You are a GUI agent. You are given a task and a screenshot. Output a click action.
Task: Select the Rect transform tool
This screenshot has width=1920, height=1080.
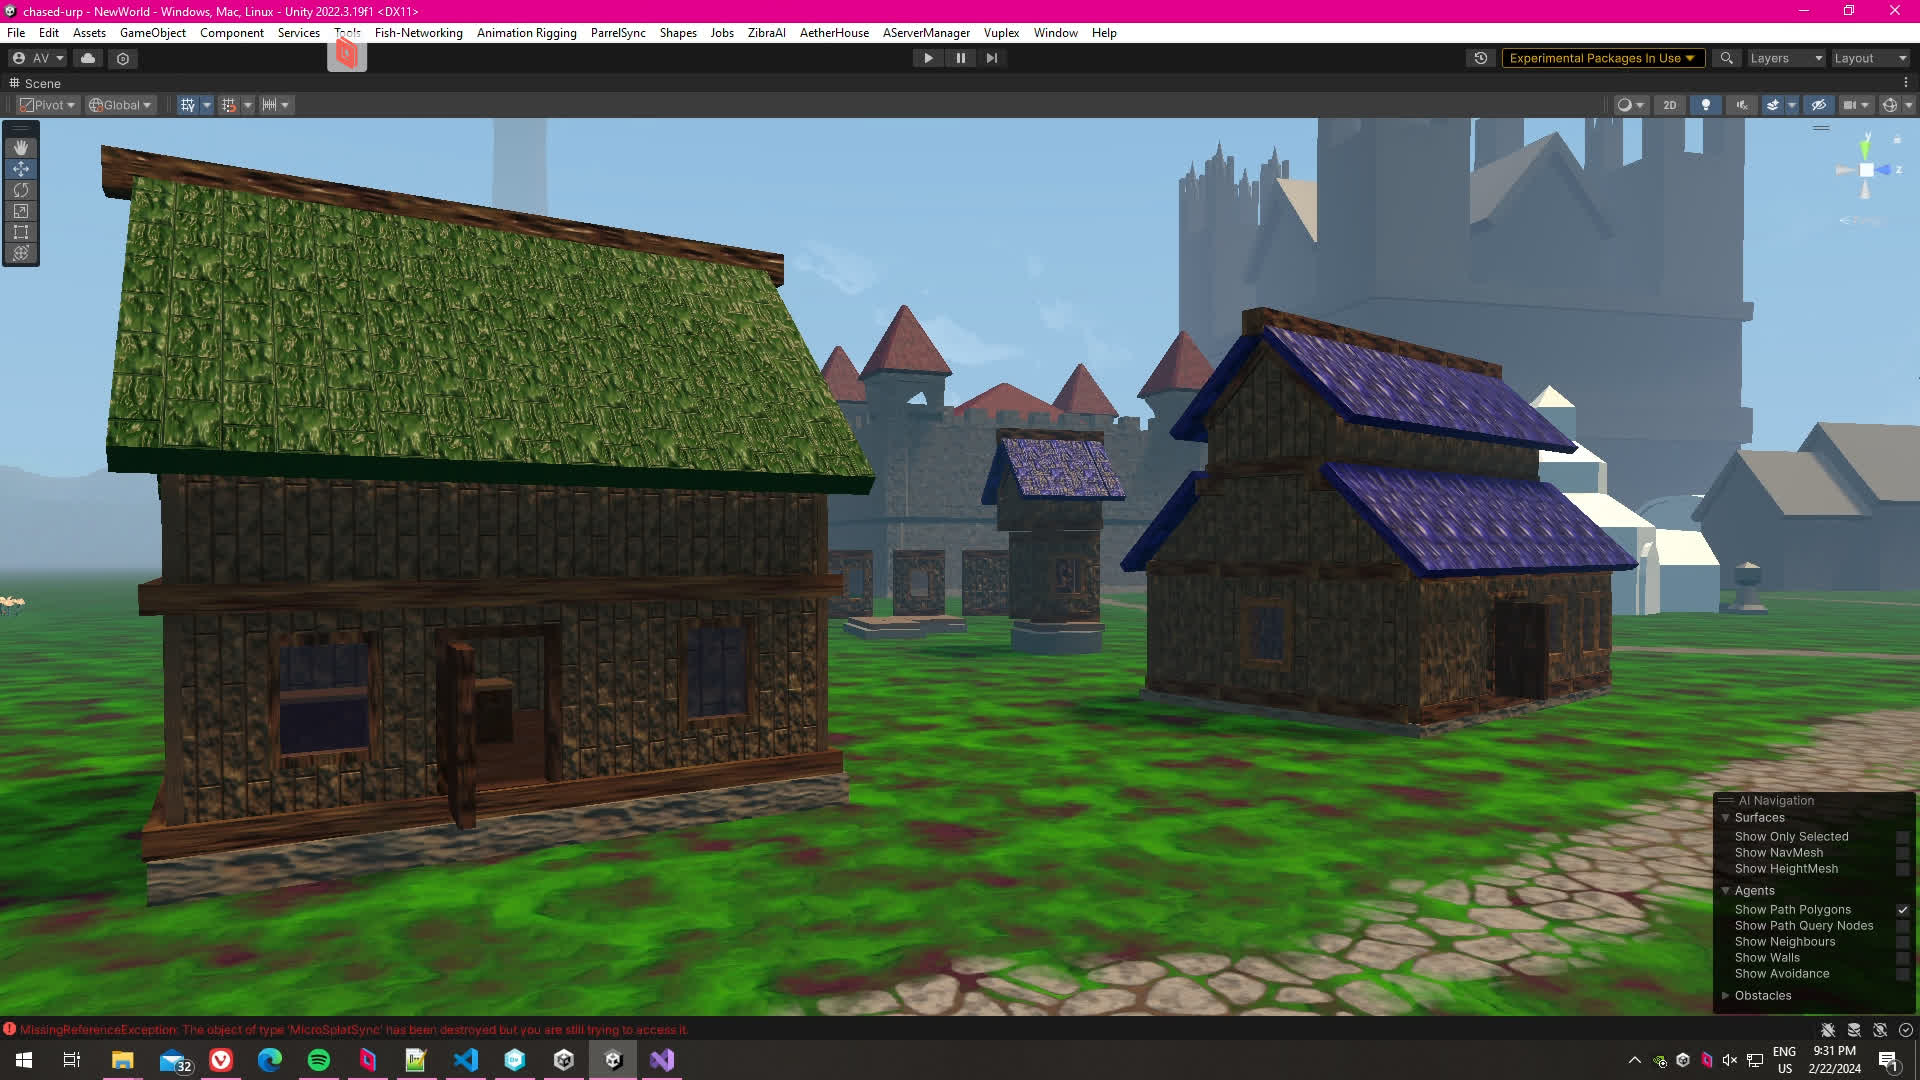click(x=21, y=232)
